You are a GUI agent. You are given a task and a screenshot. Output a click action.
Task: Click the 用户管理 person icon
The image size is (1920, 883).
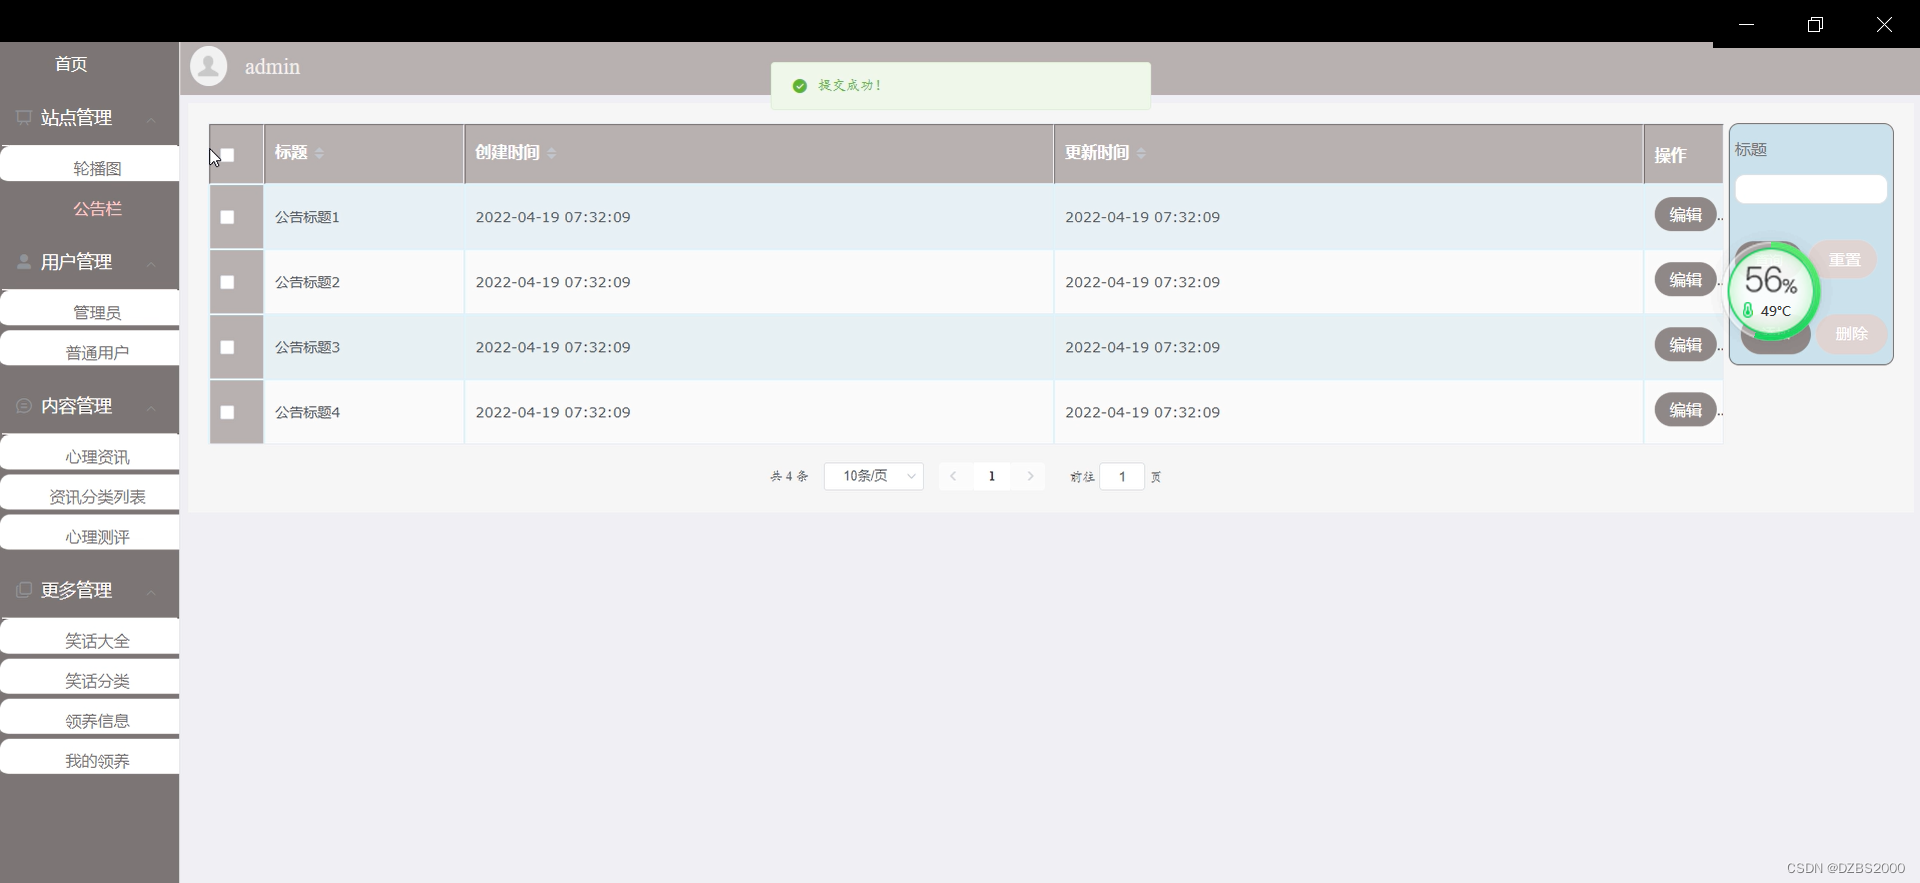24,261
